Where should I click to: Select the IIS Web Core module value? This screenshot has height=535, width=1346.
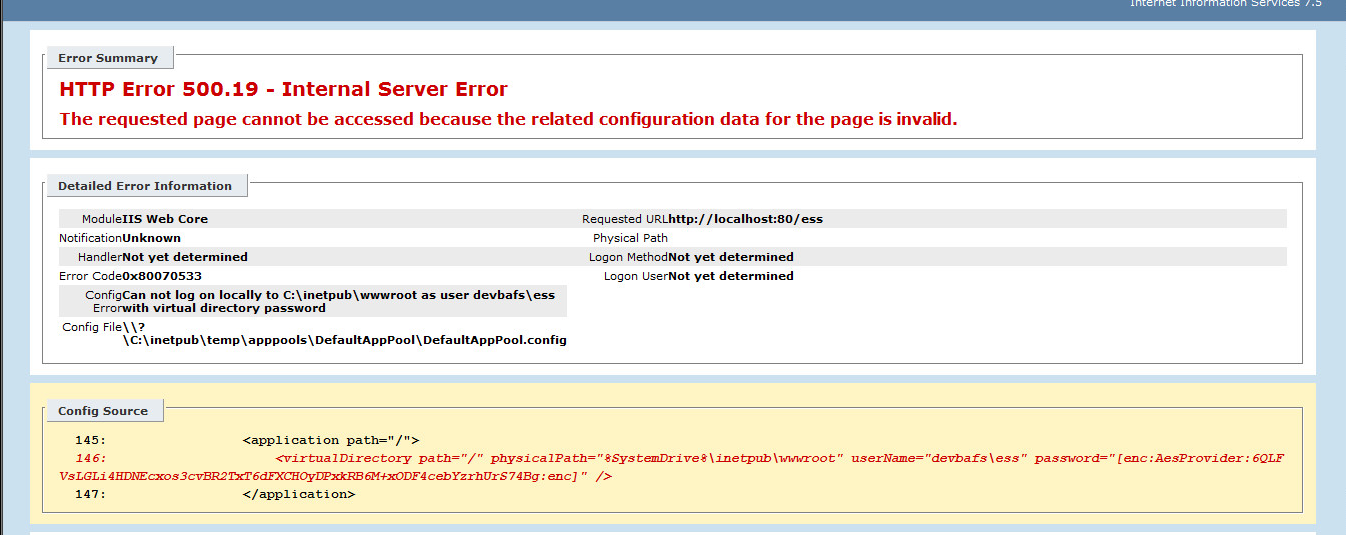pyautogui.click(x=165, y=219)
